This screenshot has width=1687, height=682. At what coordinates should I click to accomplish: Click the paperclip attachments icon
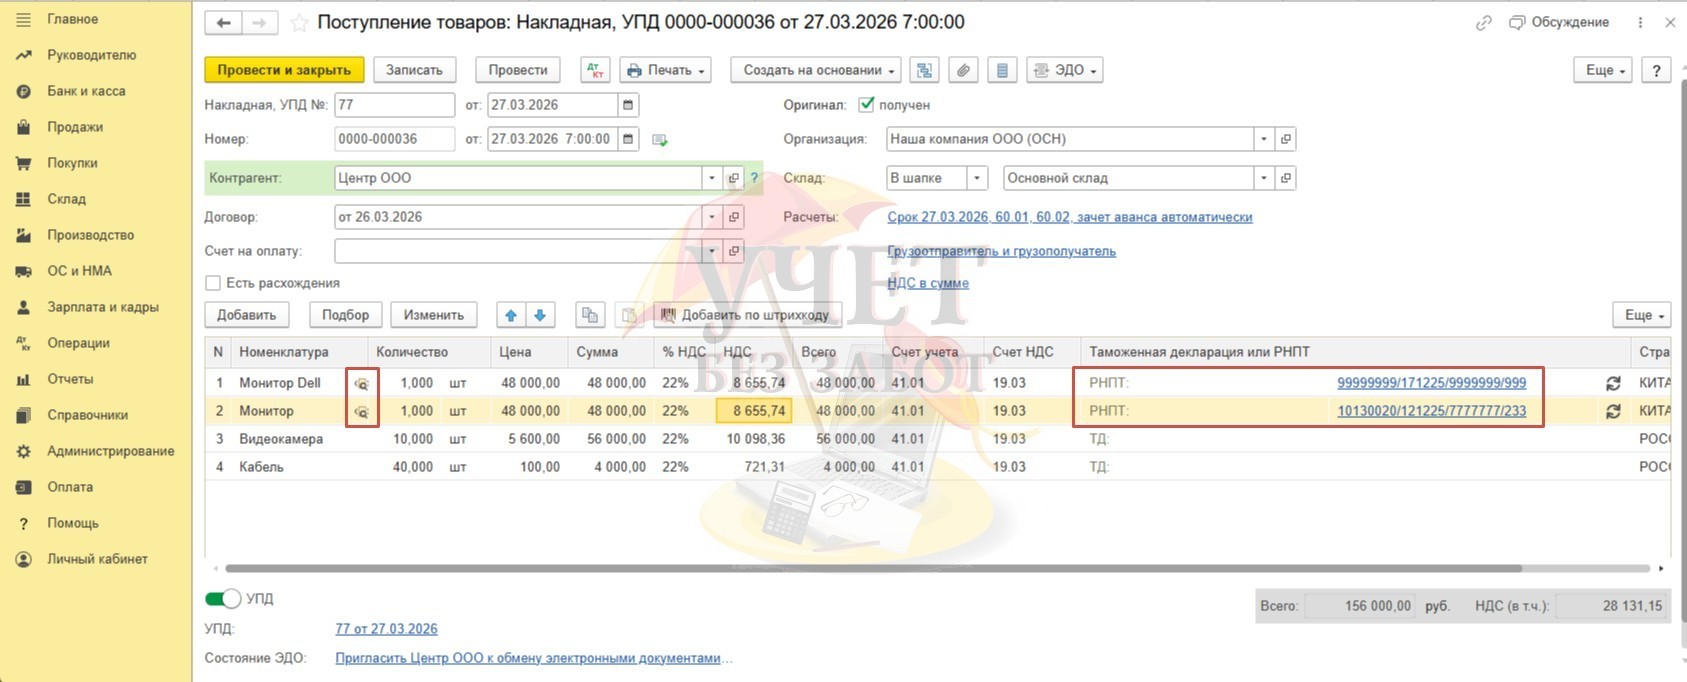click(963, 70)
